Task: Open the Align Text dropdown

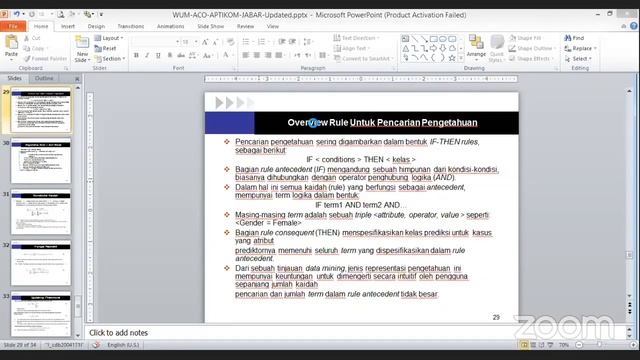Action: (x=351, y=48)
